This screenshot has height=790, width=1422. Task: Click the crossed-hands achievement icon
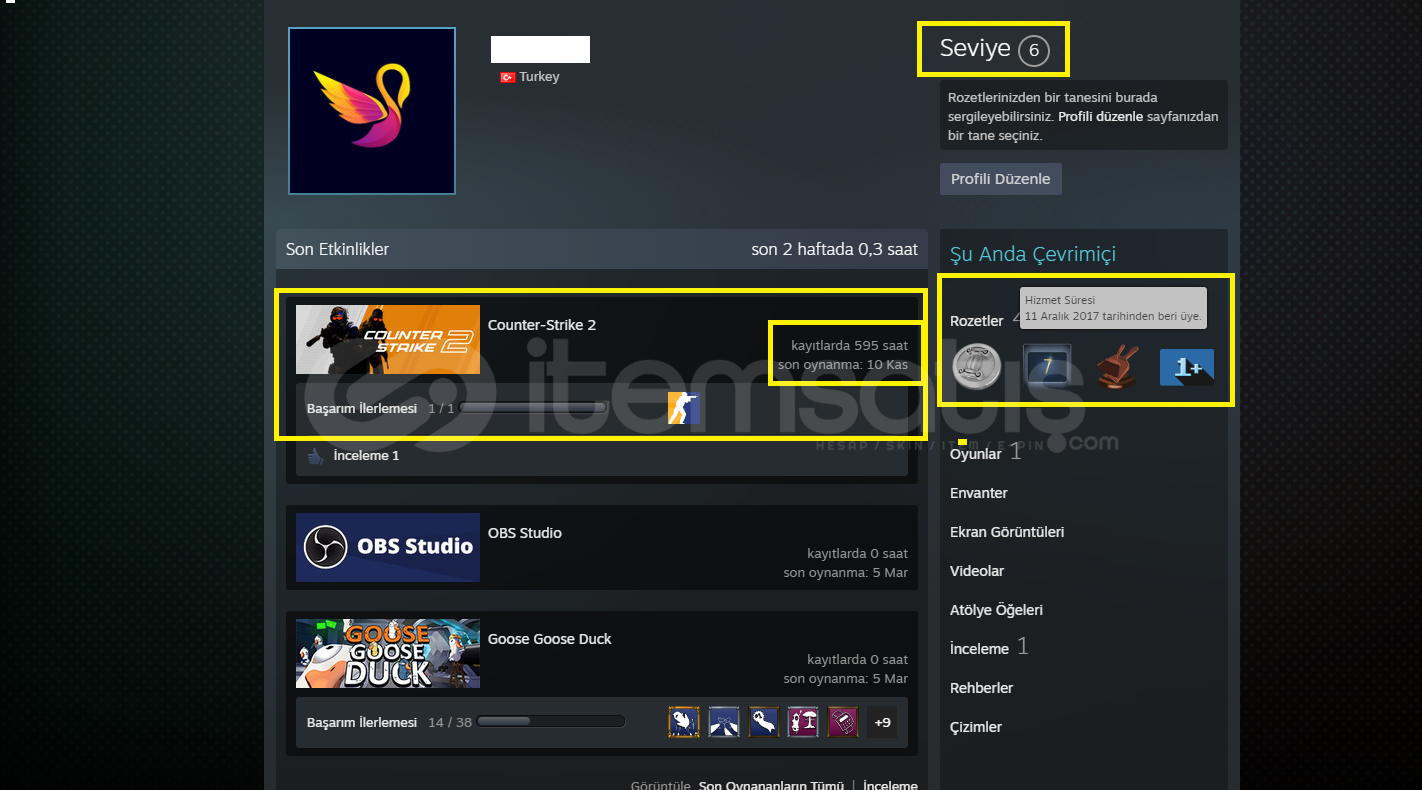click(x=724, y=722)
